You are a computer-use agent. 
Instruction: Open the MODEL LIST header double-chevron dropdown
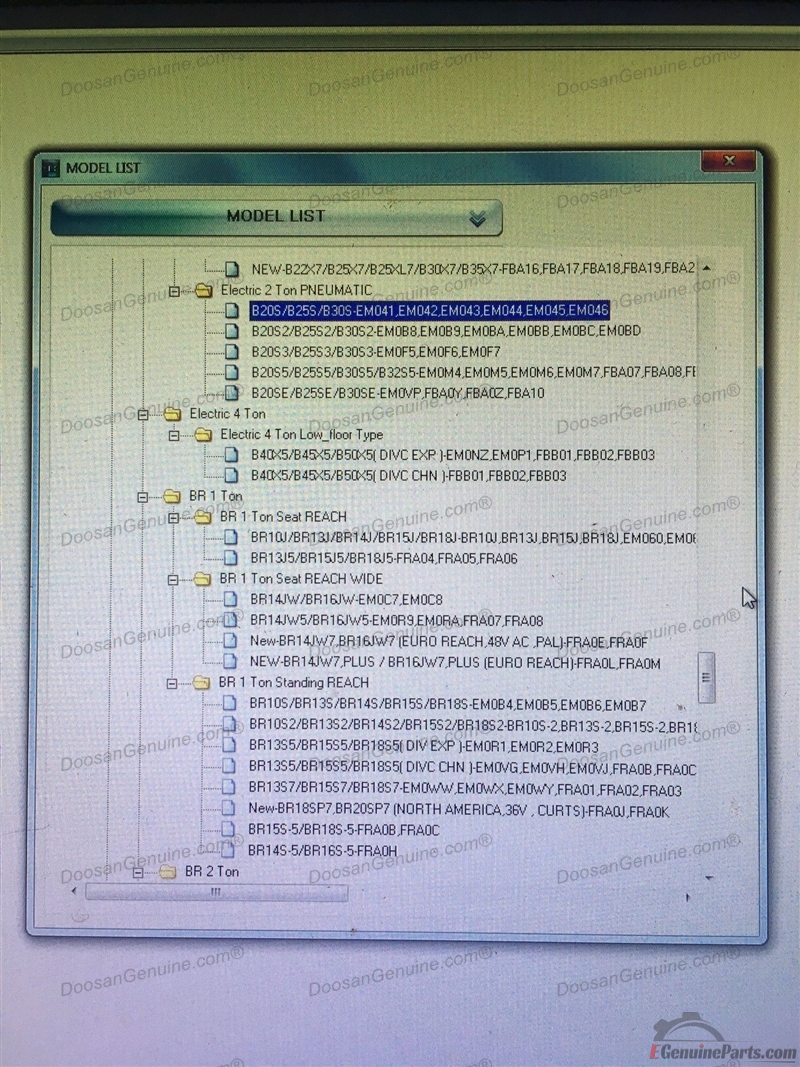[x=477, y=218]
